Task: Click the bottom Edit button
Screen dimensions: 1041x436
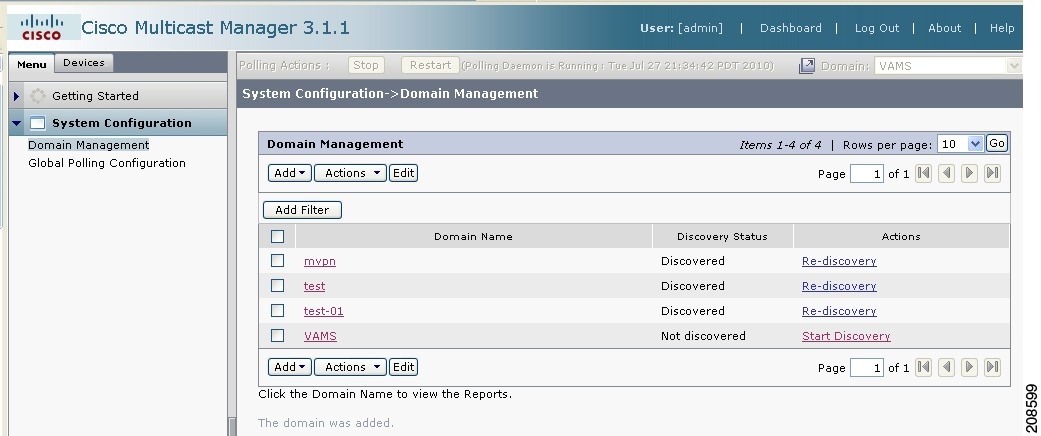Action: 403,367
